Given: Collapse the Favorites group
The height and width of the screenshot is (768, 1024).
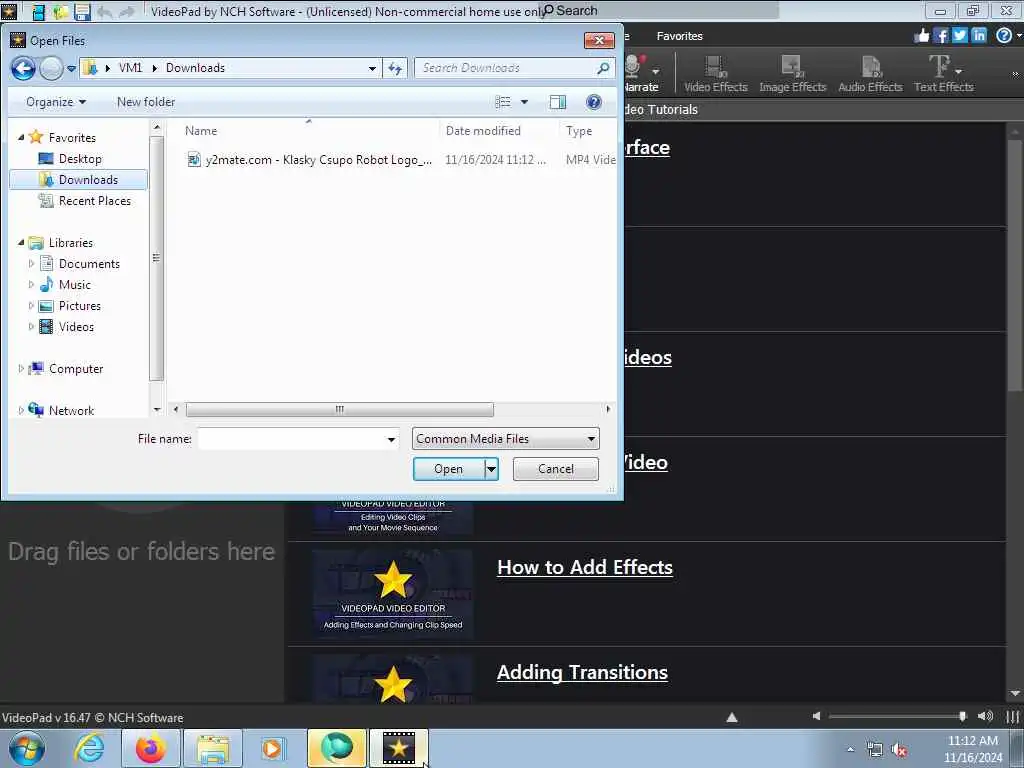Looking at the screenshot, I should (21, 137).
